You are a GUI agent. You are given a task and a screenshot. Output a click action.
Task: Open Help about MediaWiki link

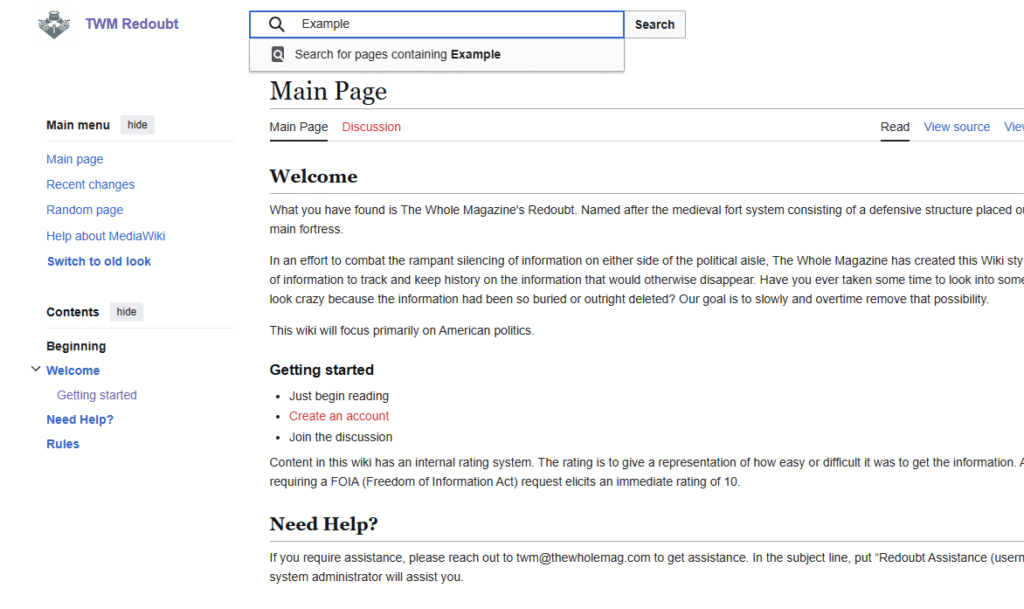(105, 236)
